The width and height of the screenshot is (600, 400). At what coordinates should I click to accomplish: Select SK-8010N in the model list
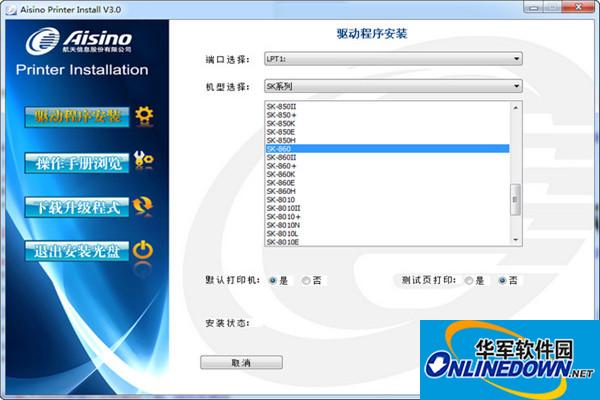pos(388,225)
